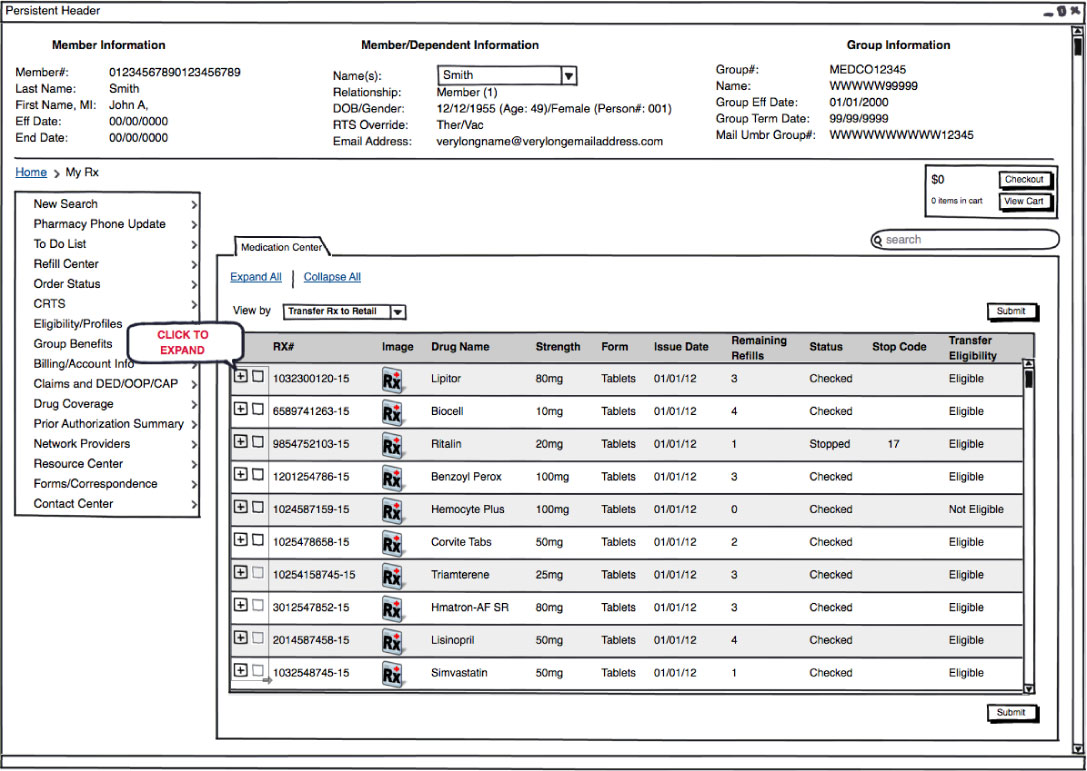The height and width of the screenshot is (771, 1087).
Task: Click the page scrollbar down arrow
Action: pyautogui.click(x=1077, y=749)
